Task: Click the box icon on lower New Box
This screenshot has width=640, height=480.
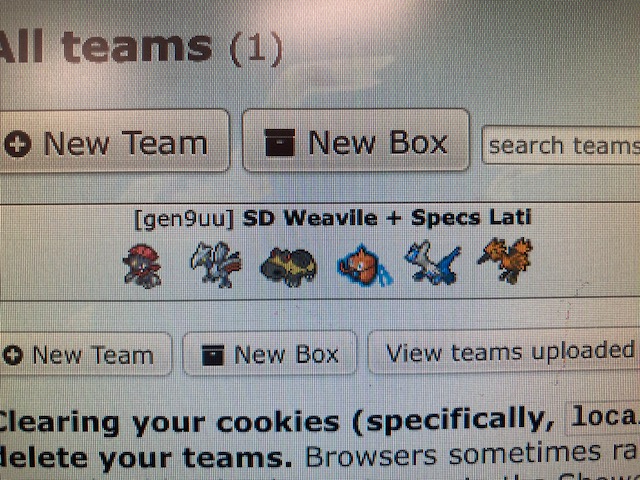Action: [x=213, y=355]
